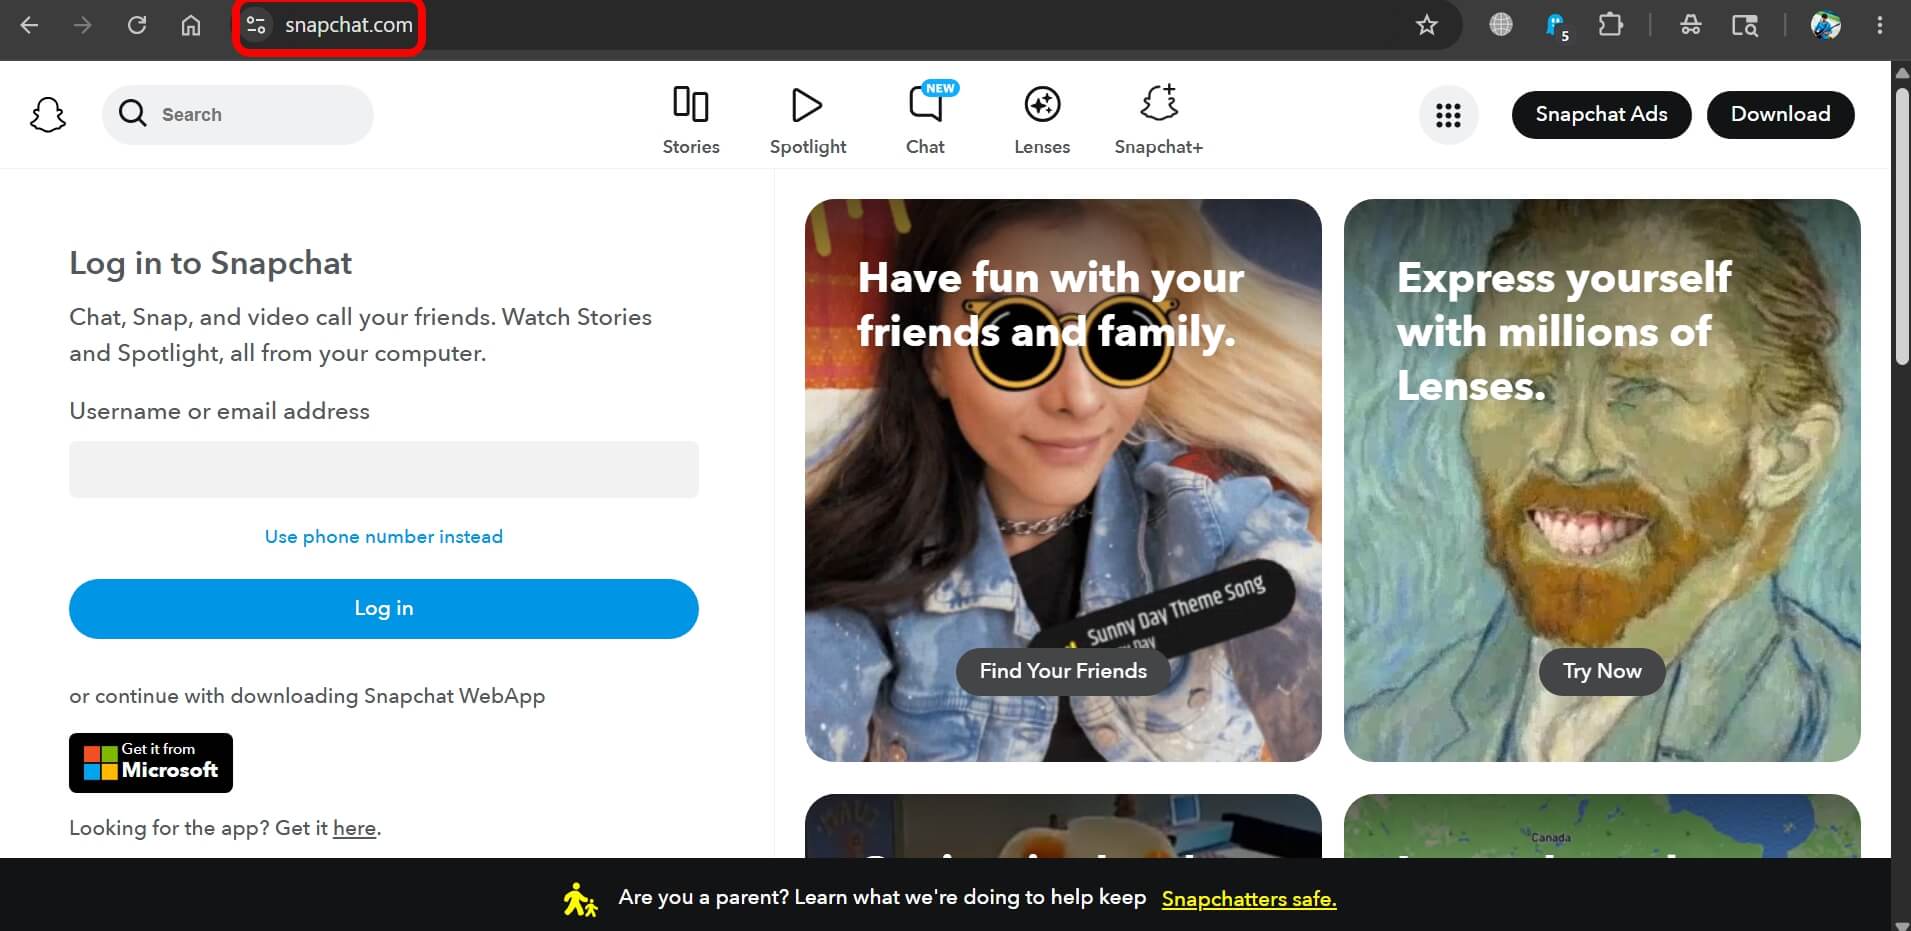Follow the 'here' link to get the app
This screenshot has height=931, width=1911.
point(354,828)
